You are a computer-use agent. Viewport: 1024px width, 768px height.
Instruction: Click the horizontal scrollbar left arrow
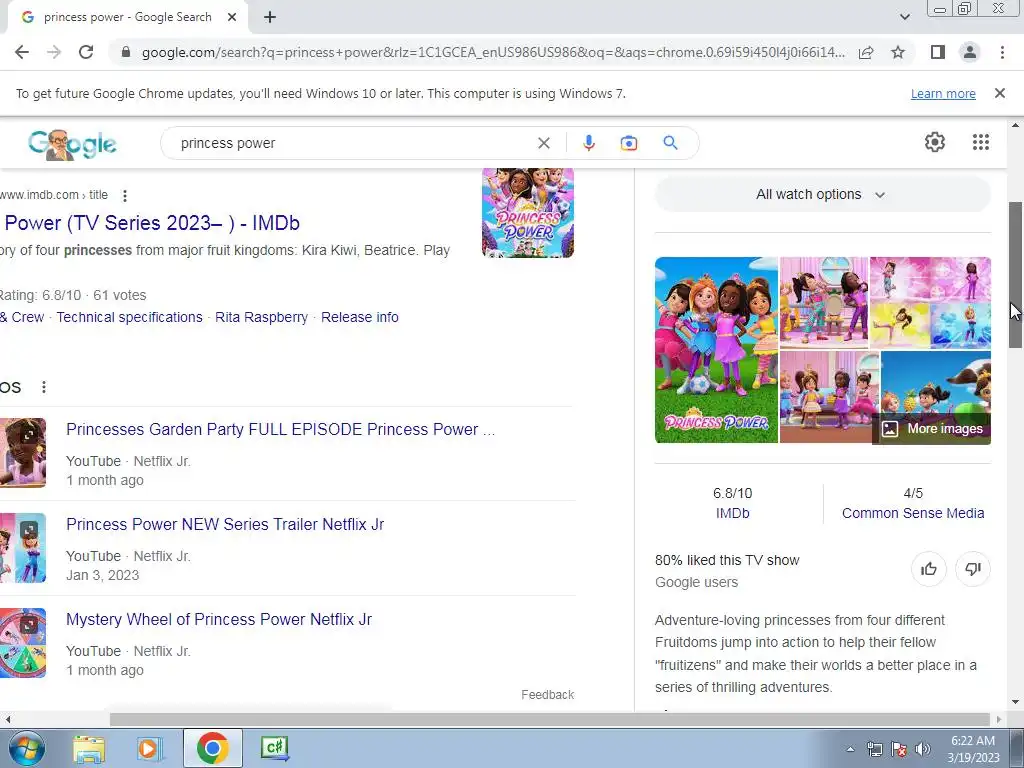click(7, 719)
